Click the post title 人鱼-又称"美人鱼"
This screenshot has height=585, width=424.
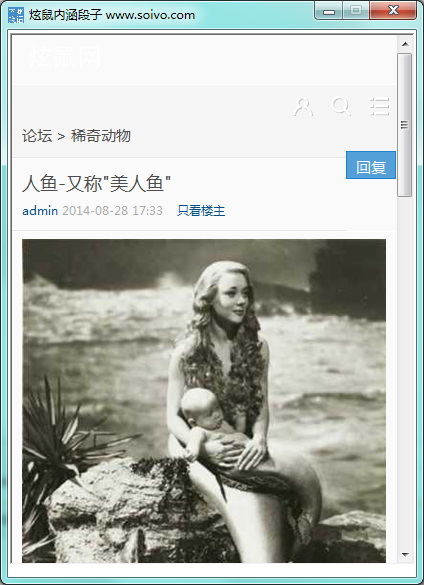(96, 183)
